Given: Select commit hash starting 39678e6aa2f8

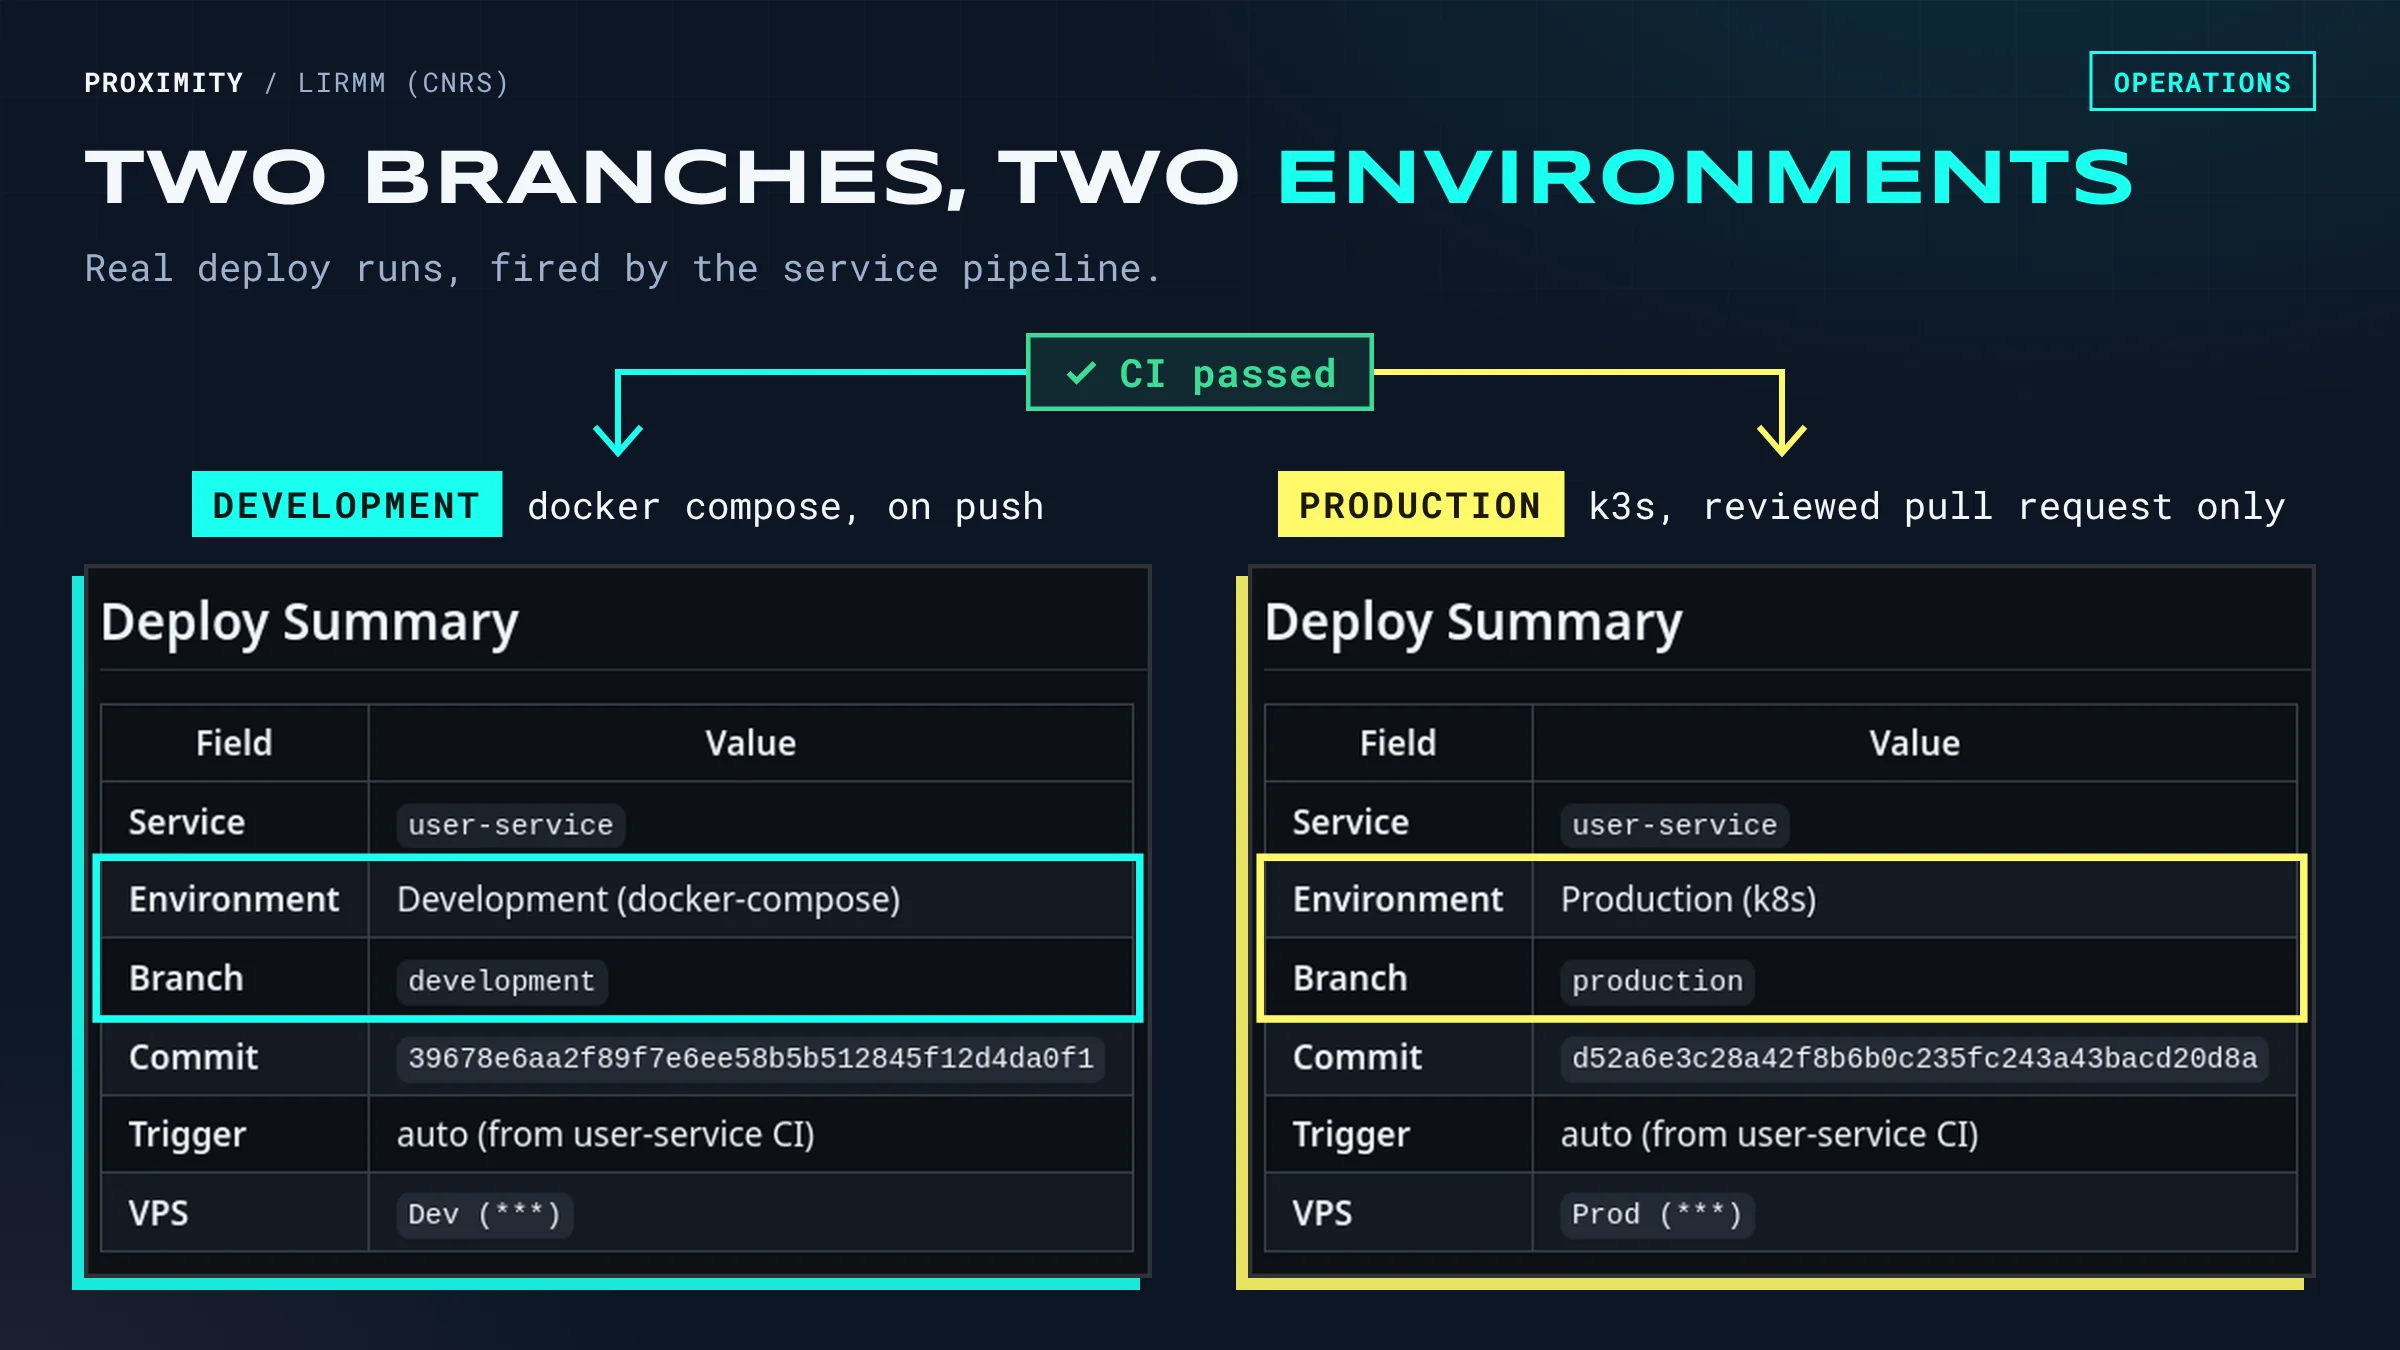Looking at the screenshot, I should click(751, 1058).
